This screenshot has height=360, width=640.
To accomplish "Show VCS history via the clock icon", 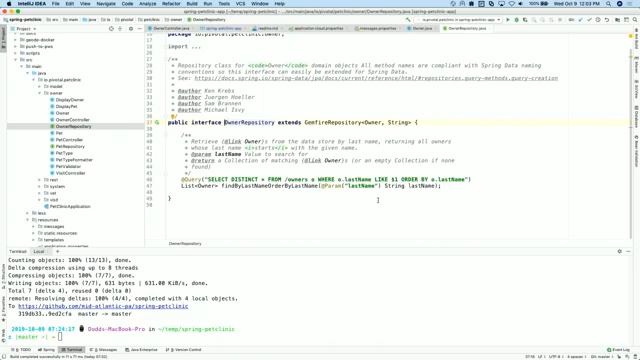I will coord(598,20).
